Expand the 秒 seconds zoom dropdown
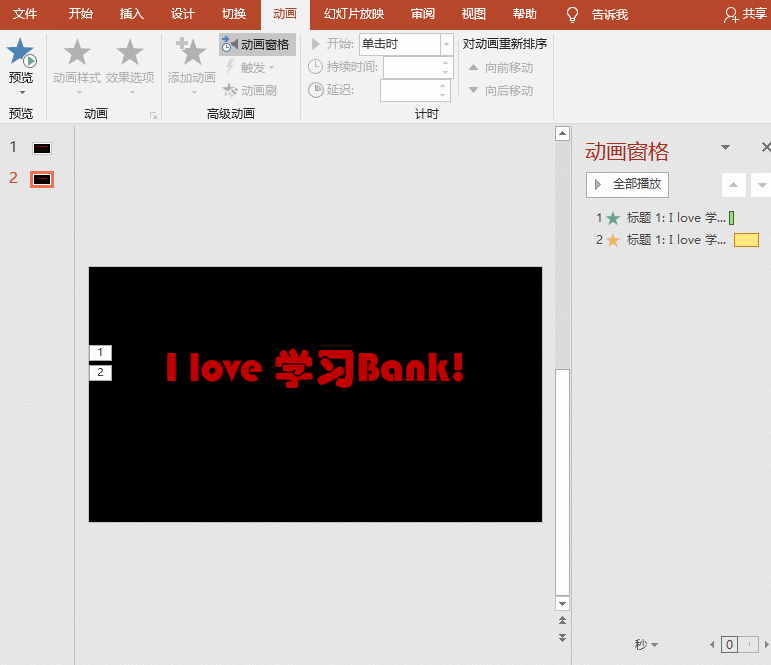 pos(646,645)
